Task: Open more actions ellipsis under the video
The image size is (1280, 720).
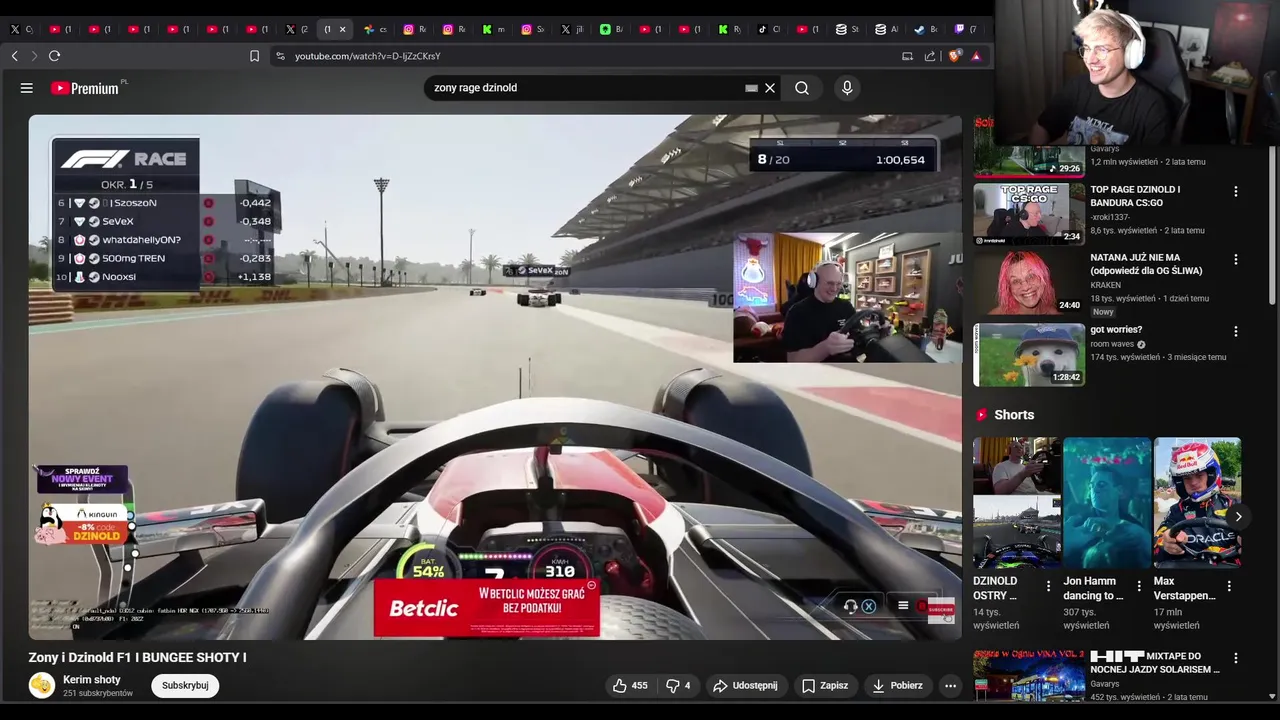Action: (950, 685)
